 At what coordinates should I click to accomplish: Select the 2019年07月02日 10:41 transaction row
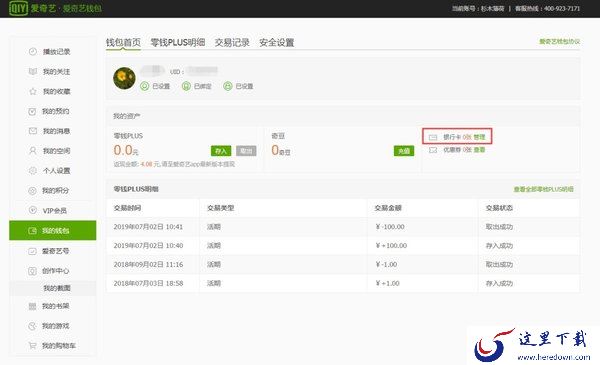point(343,227)
